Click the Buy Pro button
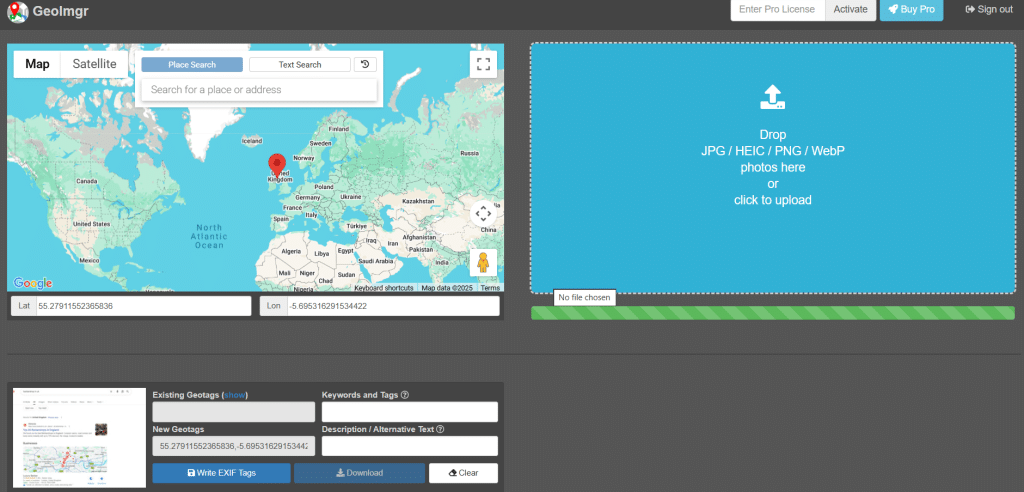 click(x=911, y=10)
